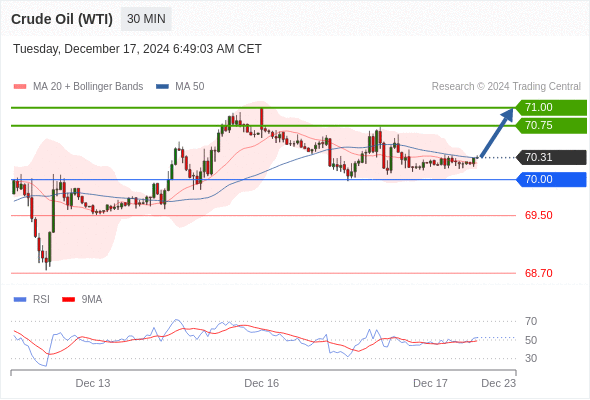Click the 69.50 support level label
This screenshot has height=400, width=590.
pyautogui.click(x=539, y=216)
